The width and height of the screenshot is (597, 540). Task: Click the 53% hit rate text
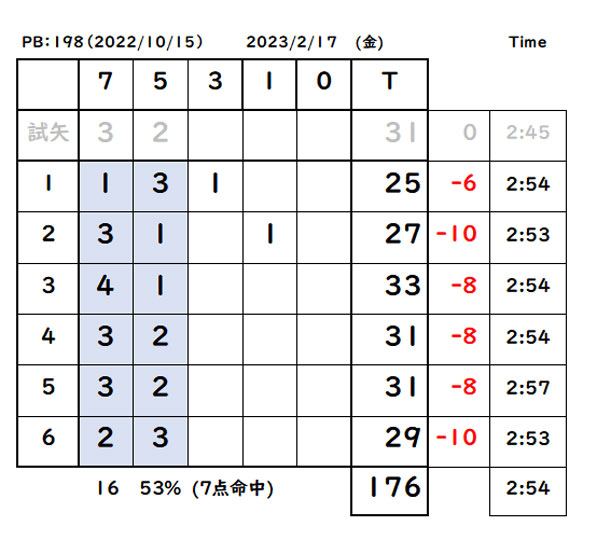point(160,488)
